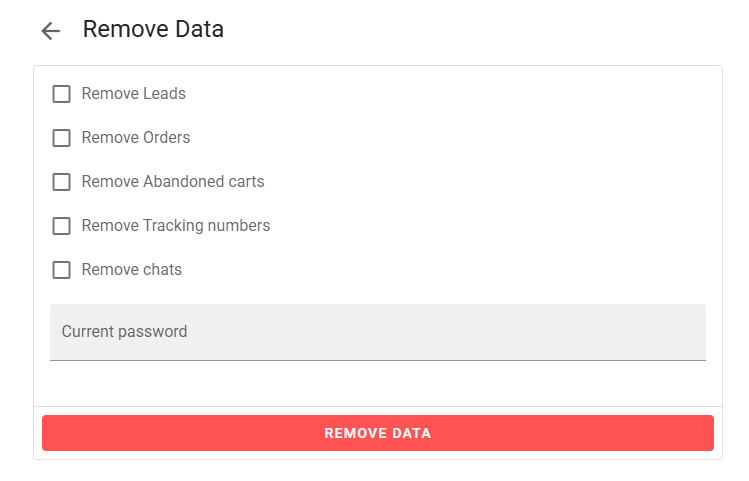Click the 'Current password' placeholder text

point(124,332)
